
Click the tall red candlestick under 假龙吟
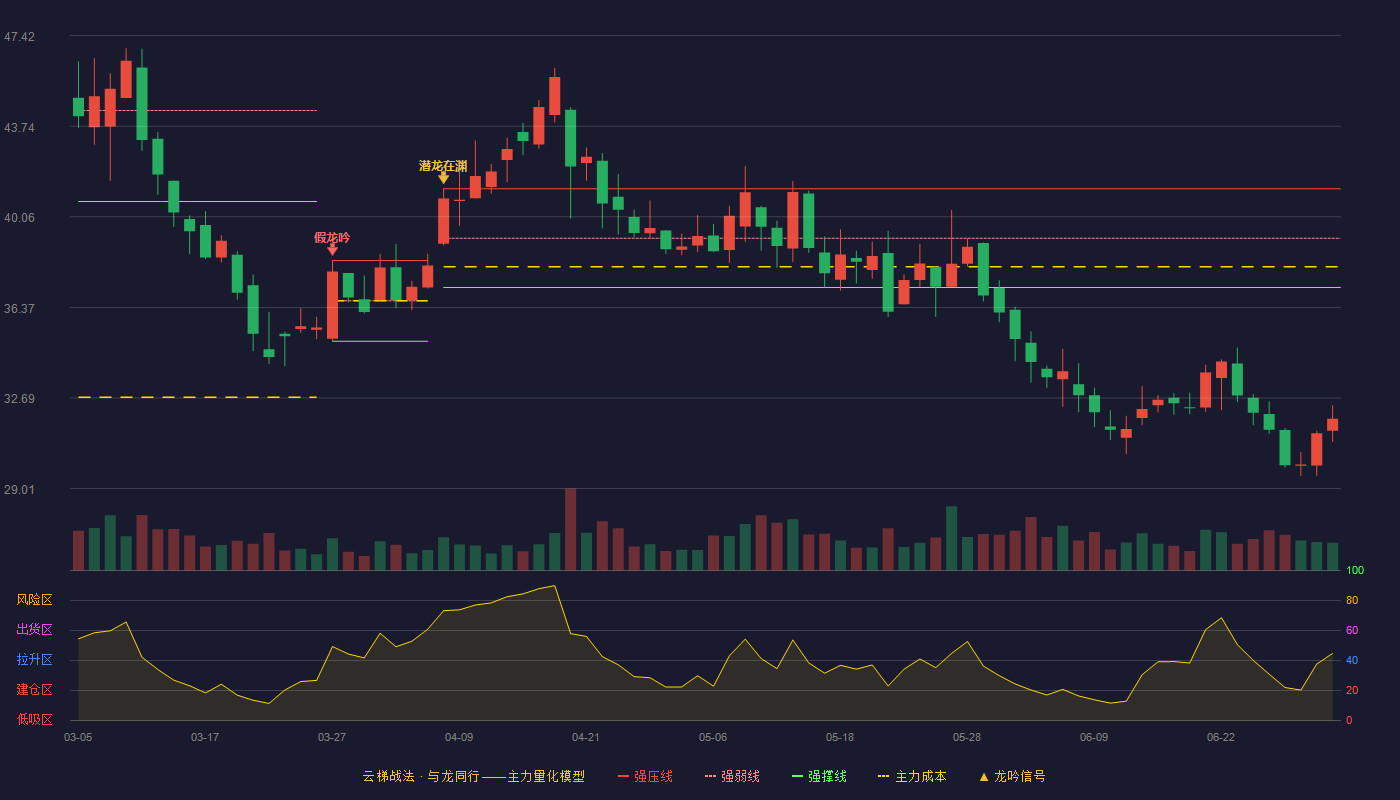(332, 305)
